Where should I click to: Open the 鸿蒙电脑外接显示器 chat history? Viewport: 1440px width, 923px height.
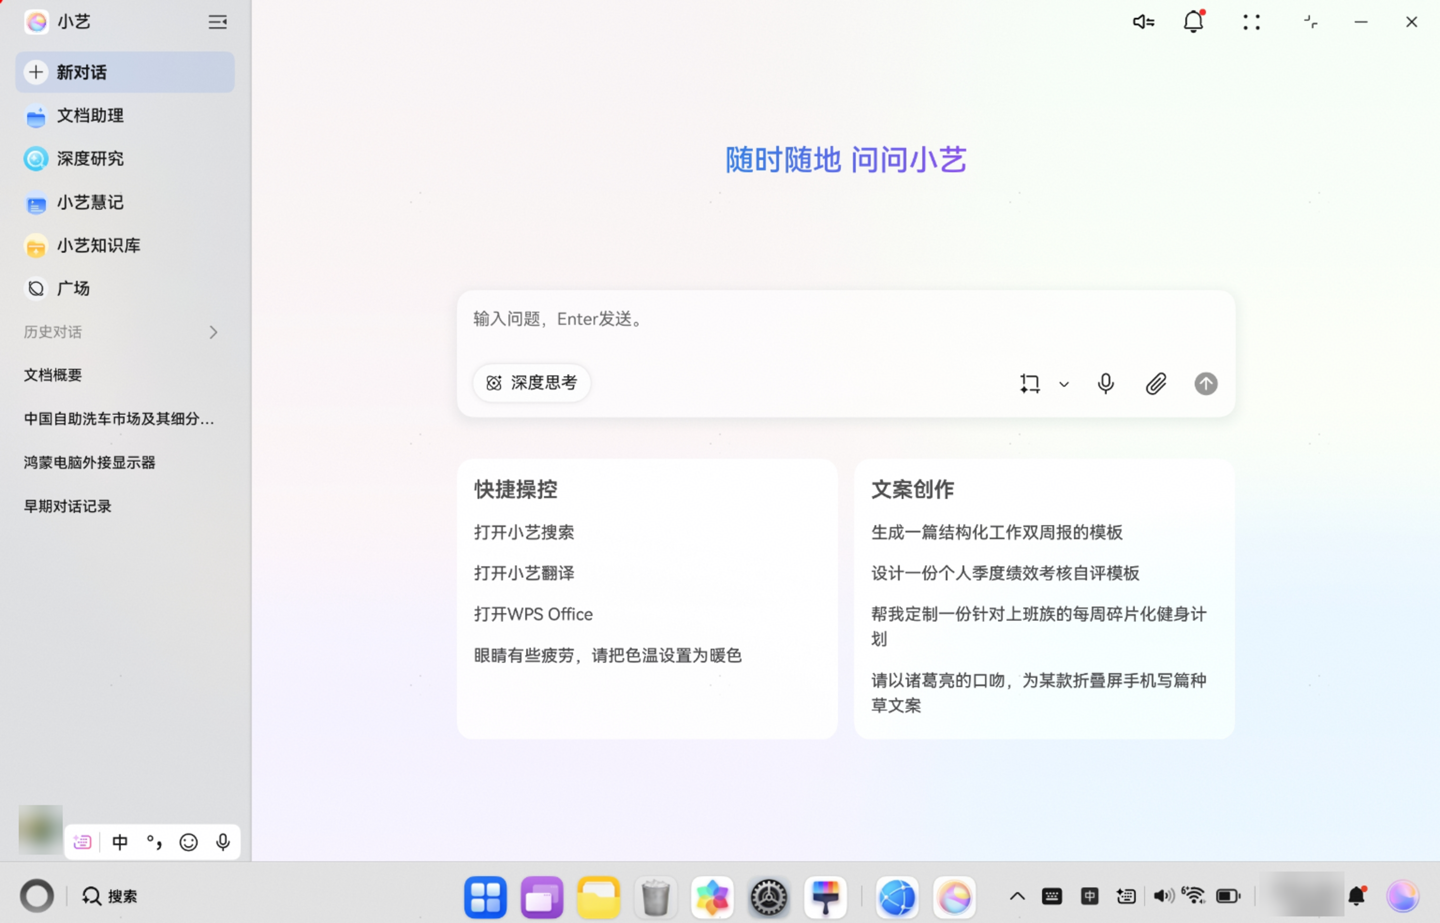[x=88, y=462]
